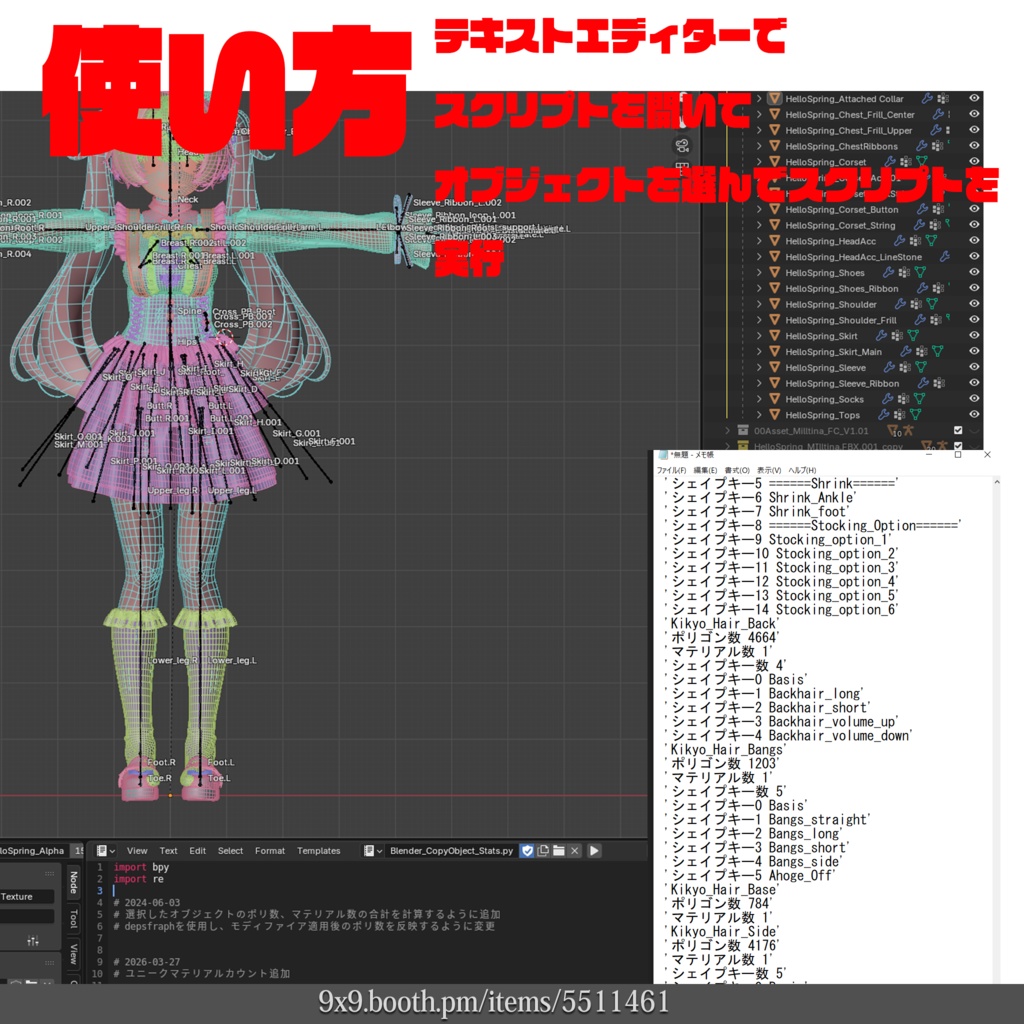Click the editor type icon in text editor header

pyautogui.click(x=103, y=851)
